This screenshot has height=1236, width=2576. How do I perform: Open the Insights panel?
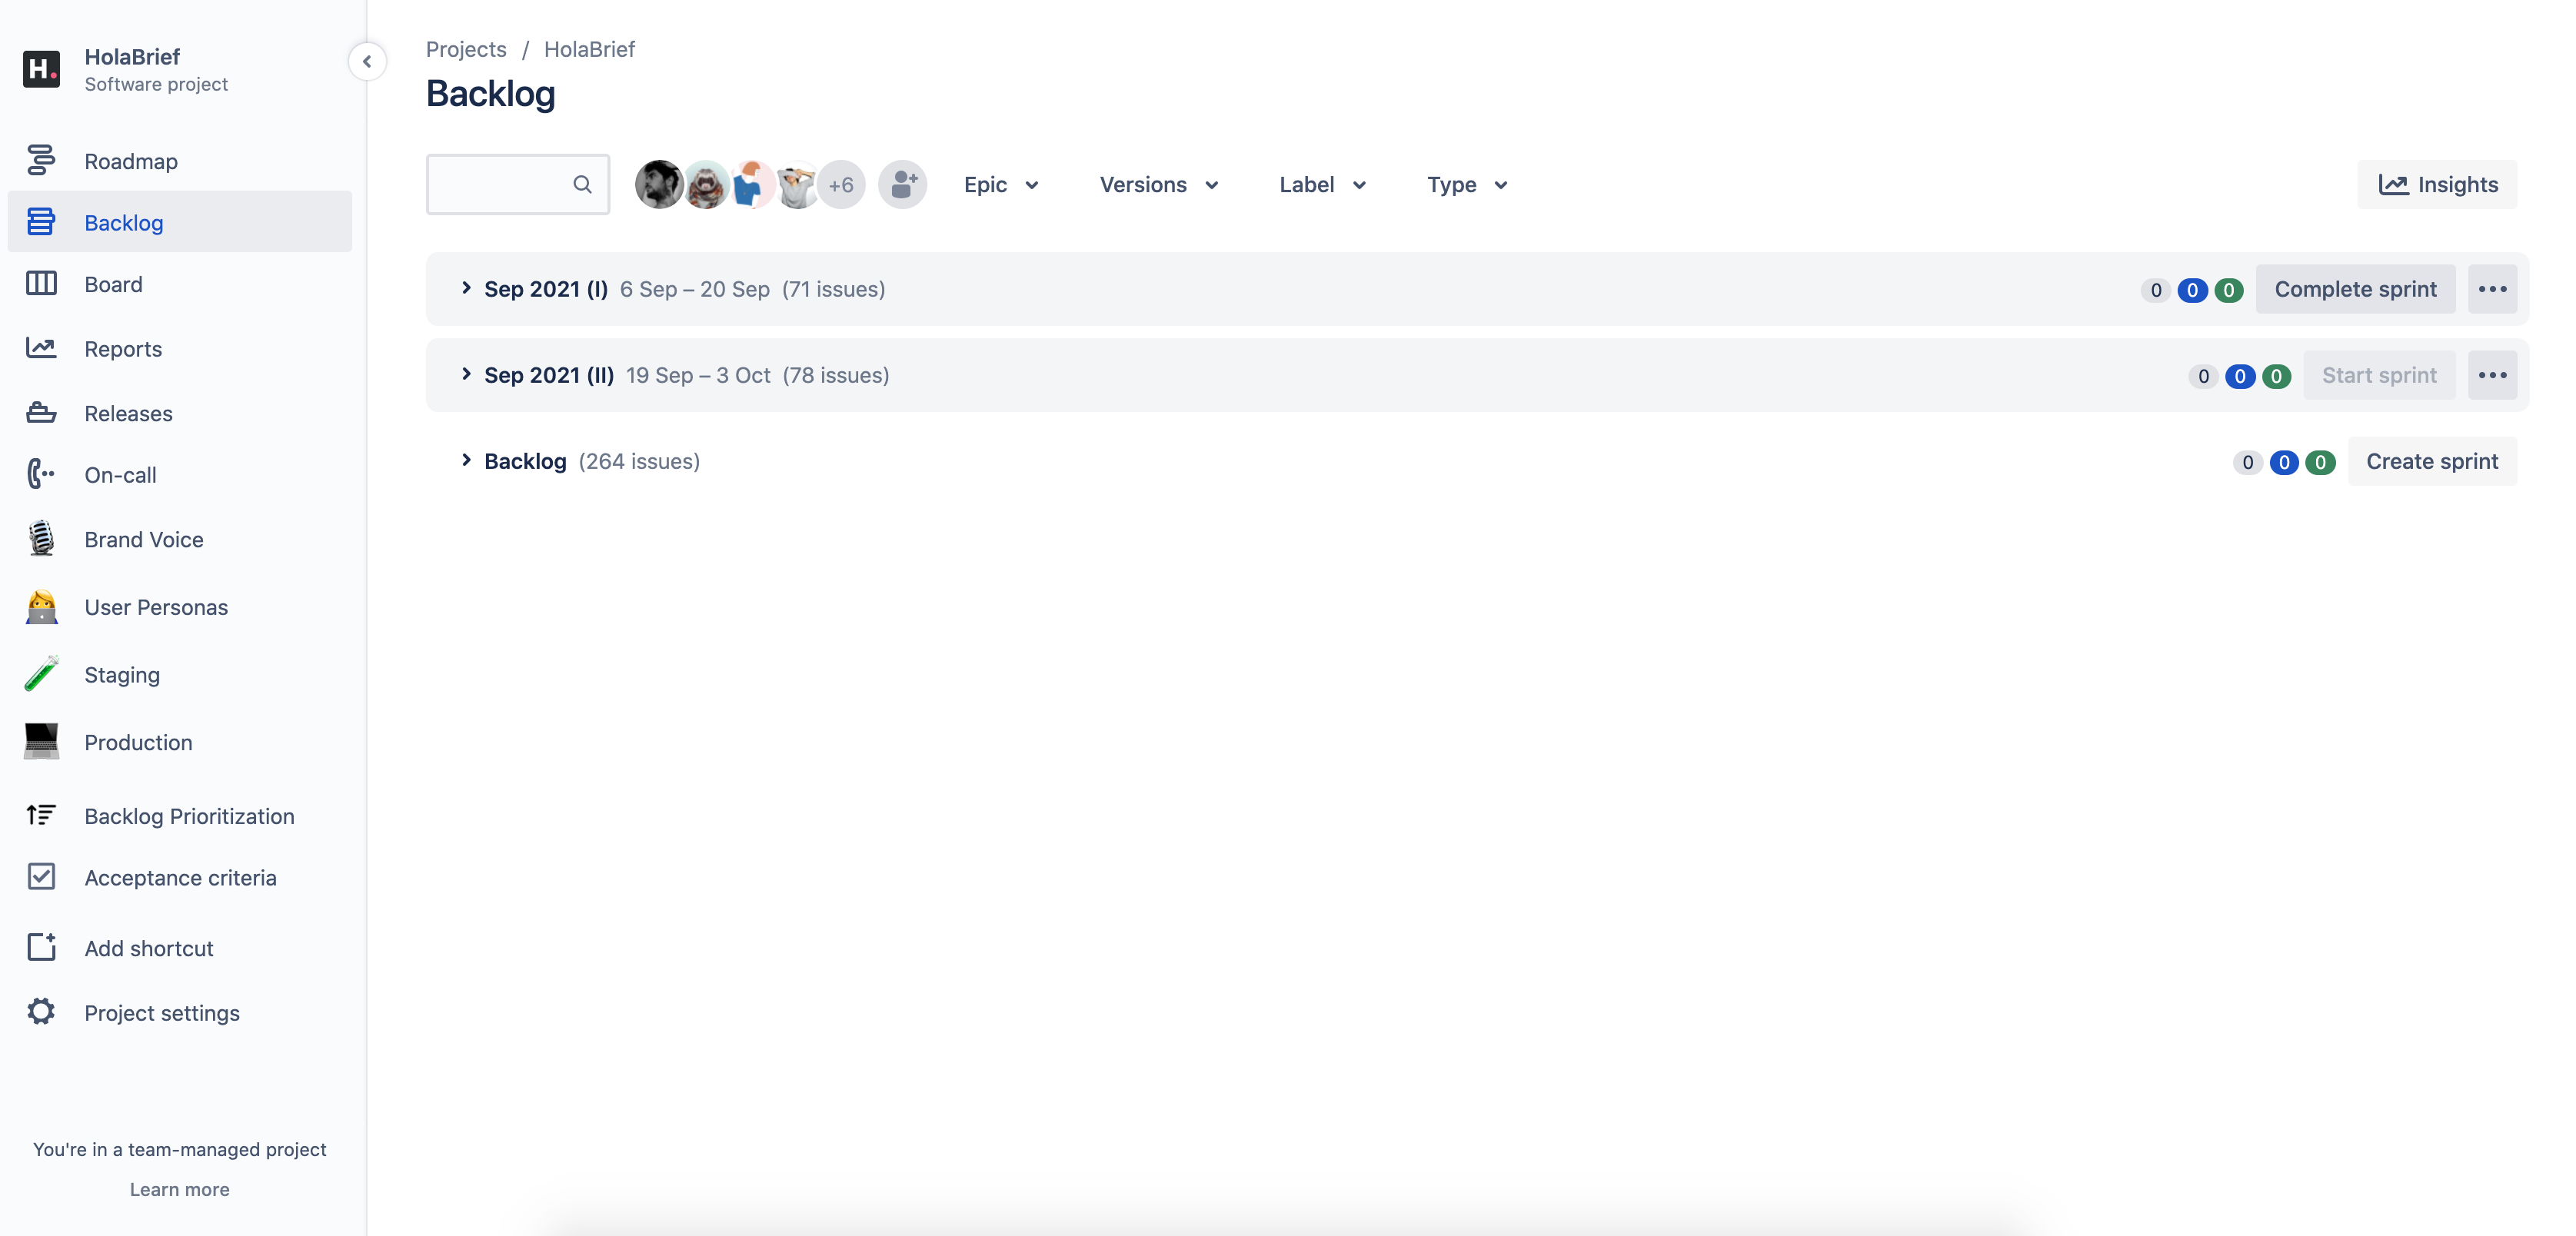click(2437, 185)
